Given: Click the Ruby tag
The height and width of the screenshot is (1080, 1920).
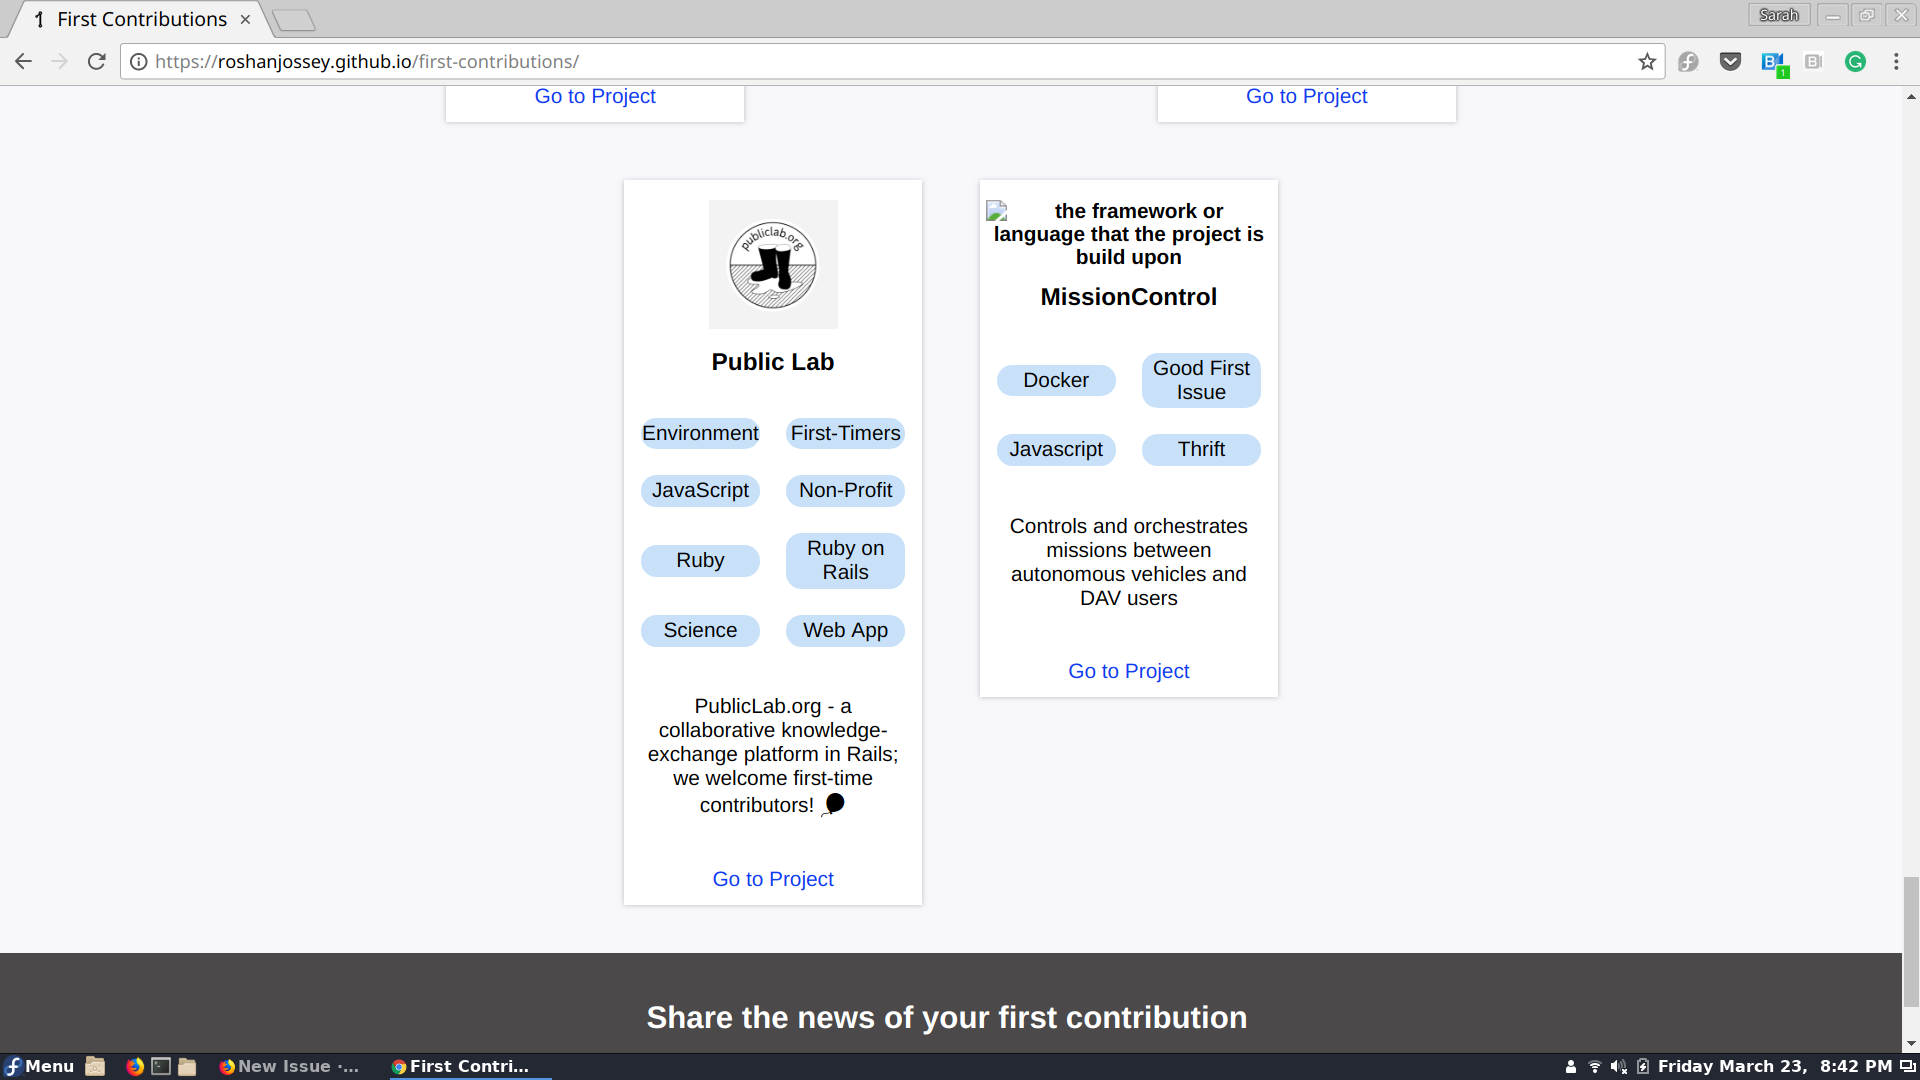Looking at the screenshot, I should [700, 561].
